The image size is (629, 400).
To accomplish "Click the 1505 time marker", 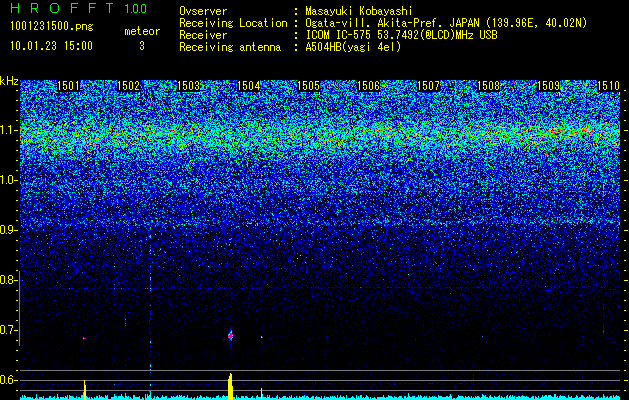I will [x=308, y=86].
